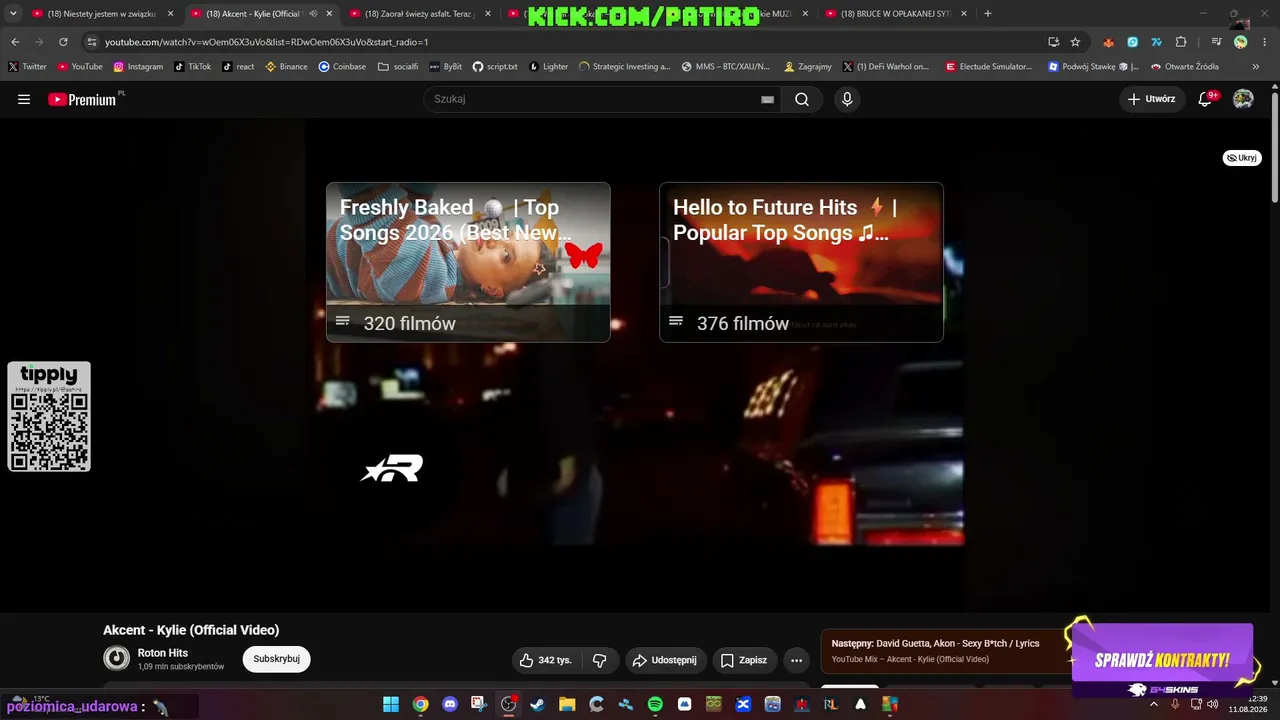Screen dimensions: 1280x720
Task: Open File Explorer from the taskbar
Action: 567,705
